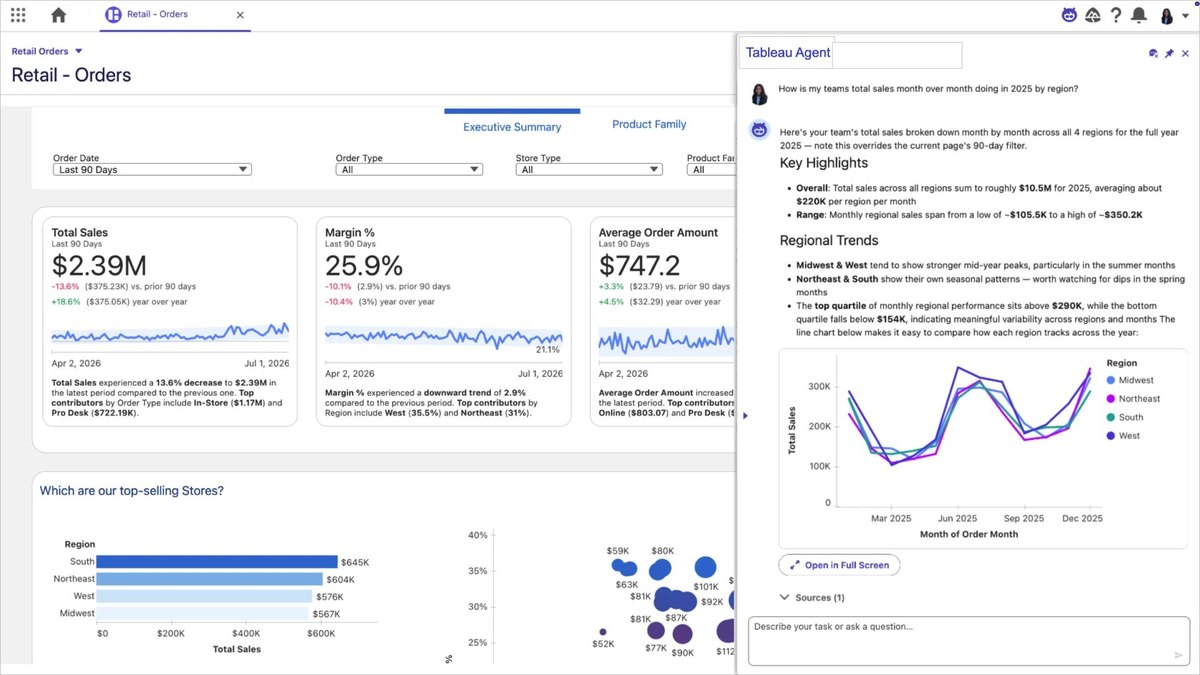Expand the profile dropdown arrow

pos(1184,16)
